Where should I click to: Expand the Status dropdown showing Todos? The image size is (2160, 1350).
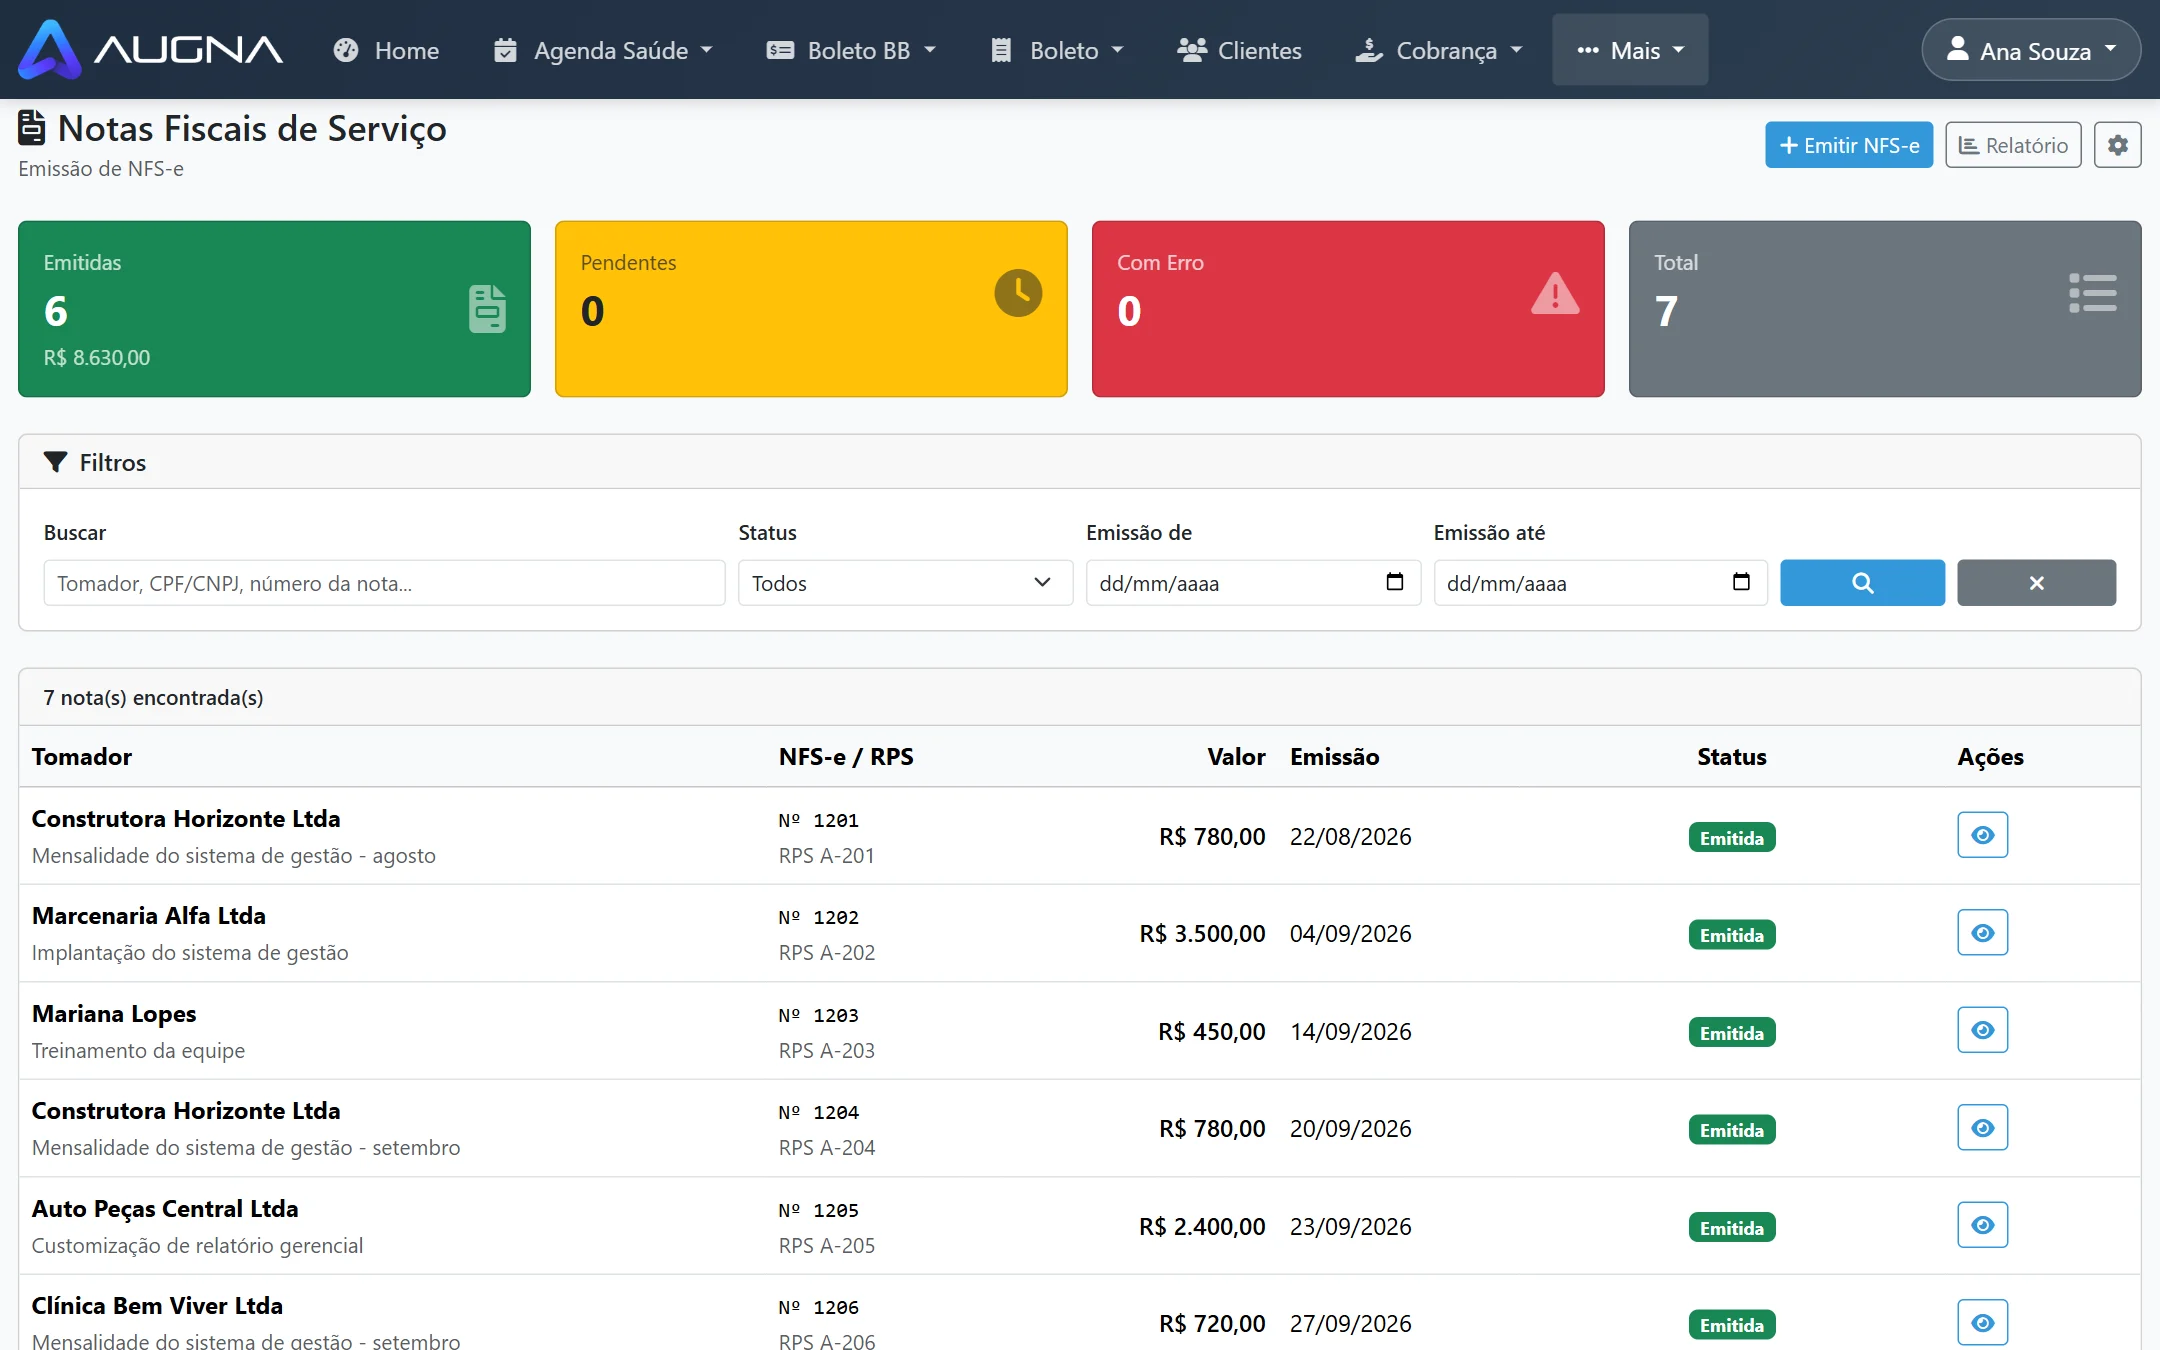pyautogui.click(x=905, y=583)
